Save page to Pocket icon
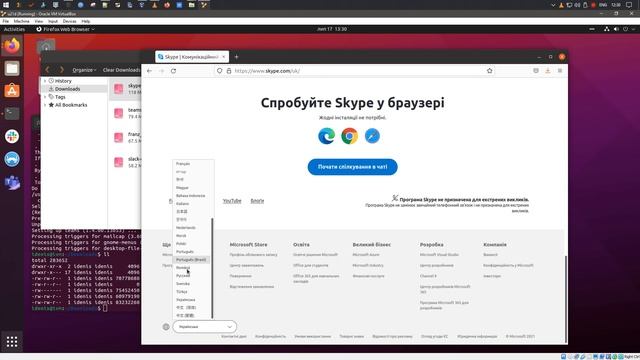This screenshot has height=360, width=640. [x=536, y=71]
